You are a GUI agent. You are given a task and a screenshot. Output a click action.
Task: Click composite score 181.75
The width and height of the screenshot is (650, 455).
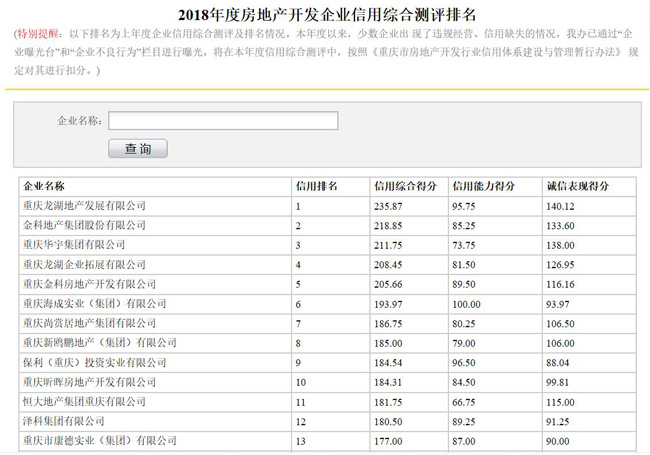click(388, 402)
